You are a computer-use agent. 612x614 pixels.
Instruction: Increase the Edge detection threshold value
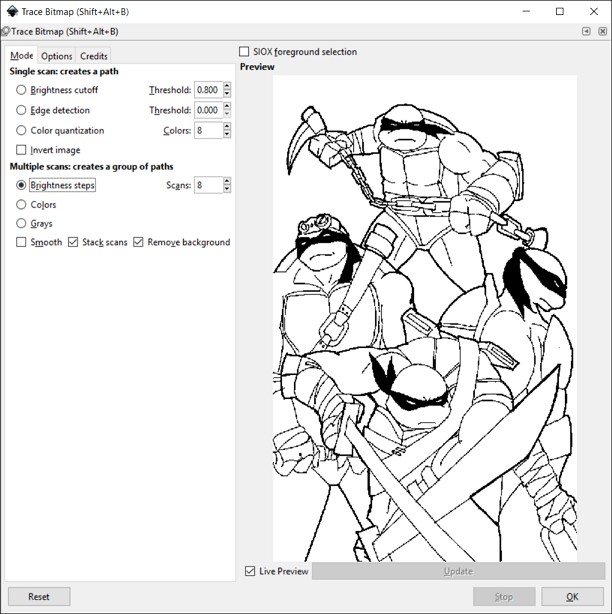(x=227, y=106)
